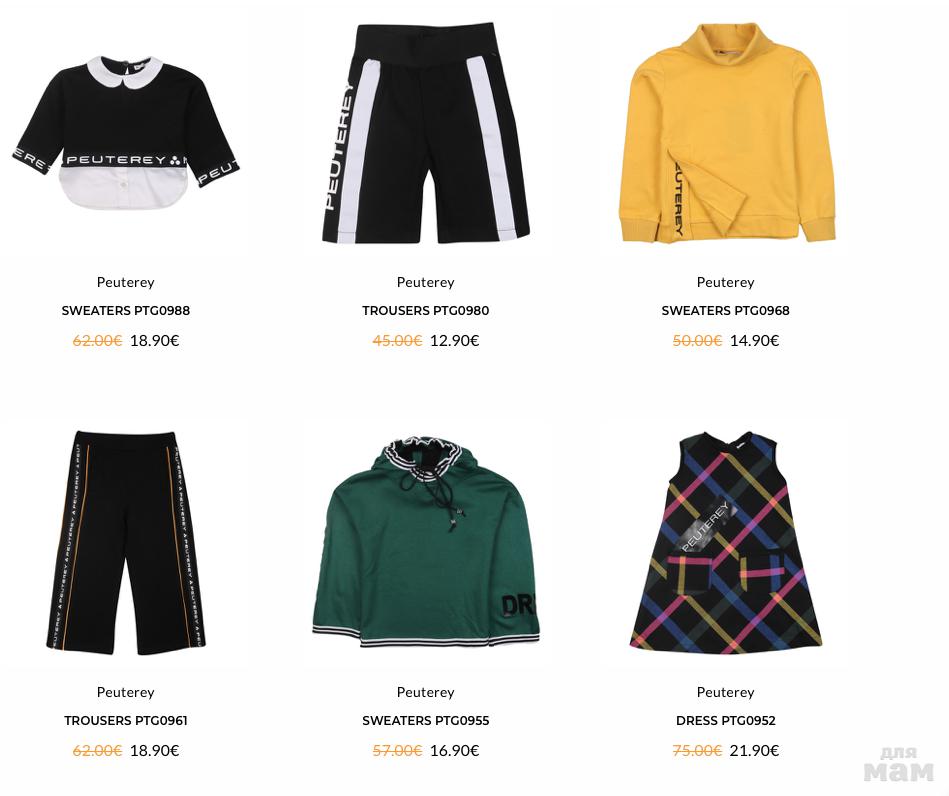Click the SWEATERS PTG0955 product title

pyautogui.click(x=425, y=720)
